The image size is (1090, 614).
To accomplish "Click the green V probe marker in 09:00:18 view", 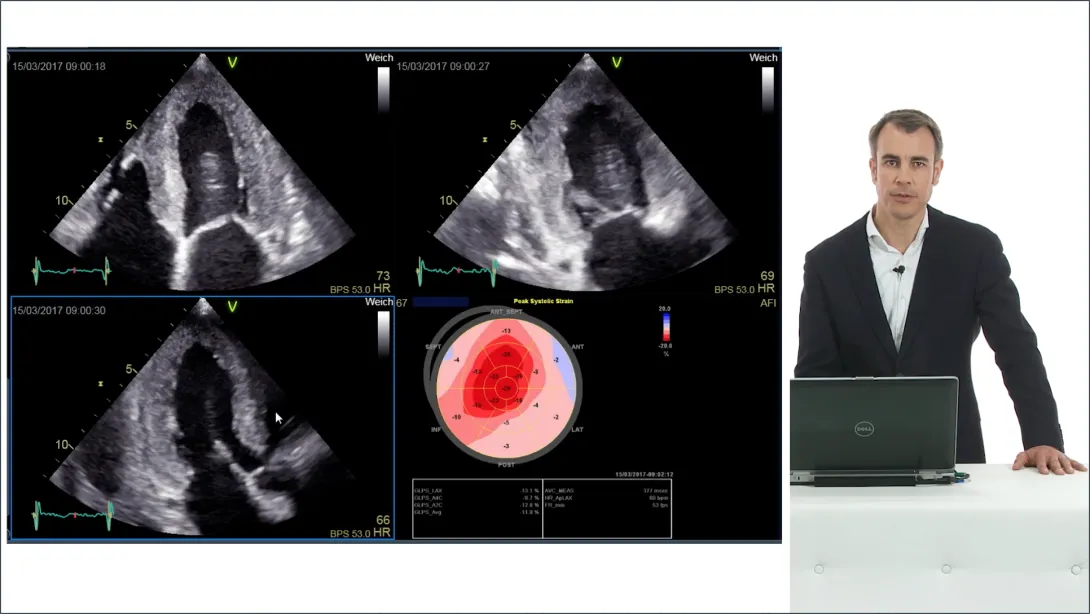I will pos(232,63).
